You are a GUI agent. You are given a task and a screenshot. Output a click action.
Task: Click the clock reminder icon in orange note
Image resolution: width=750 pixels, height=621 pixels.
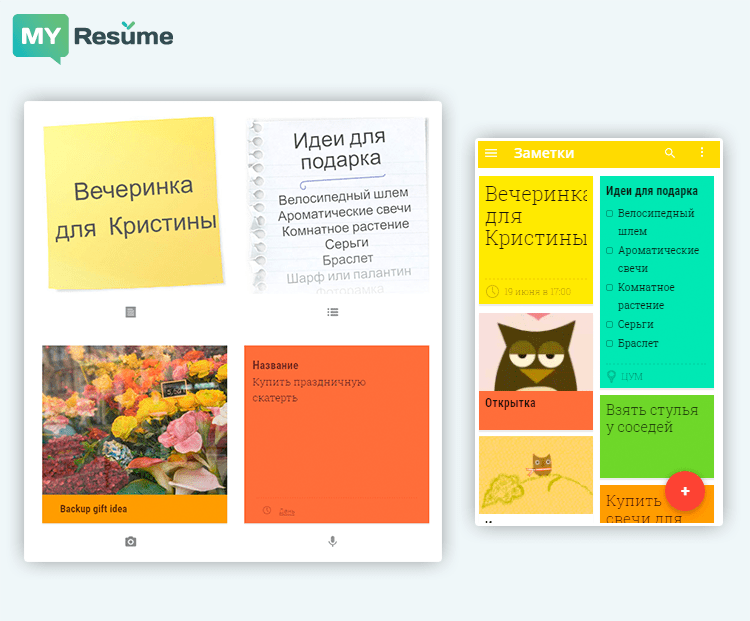pyautogui.click(x=267, y=510)
